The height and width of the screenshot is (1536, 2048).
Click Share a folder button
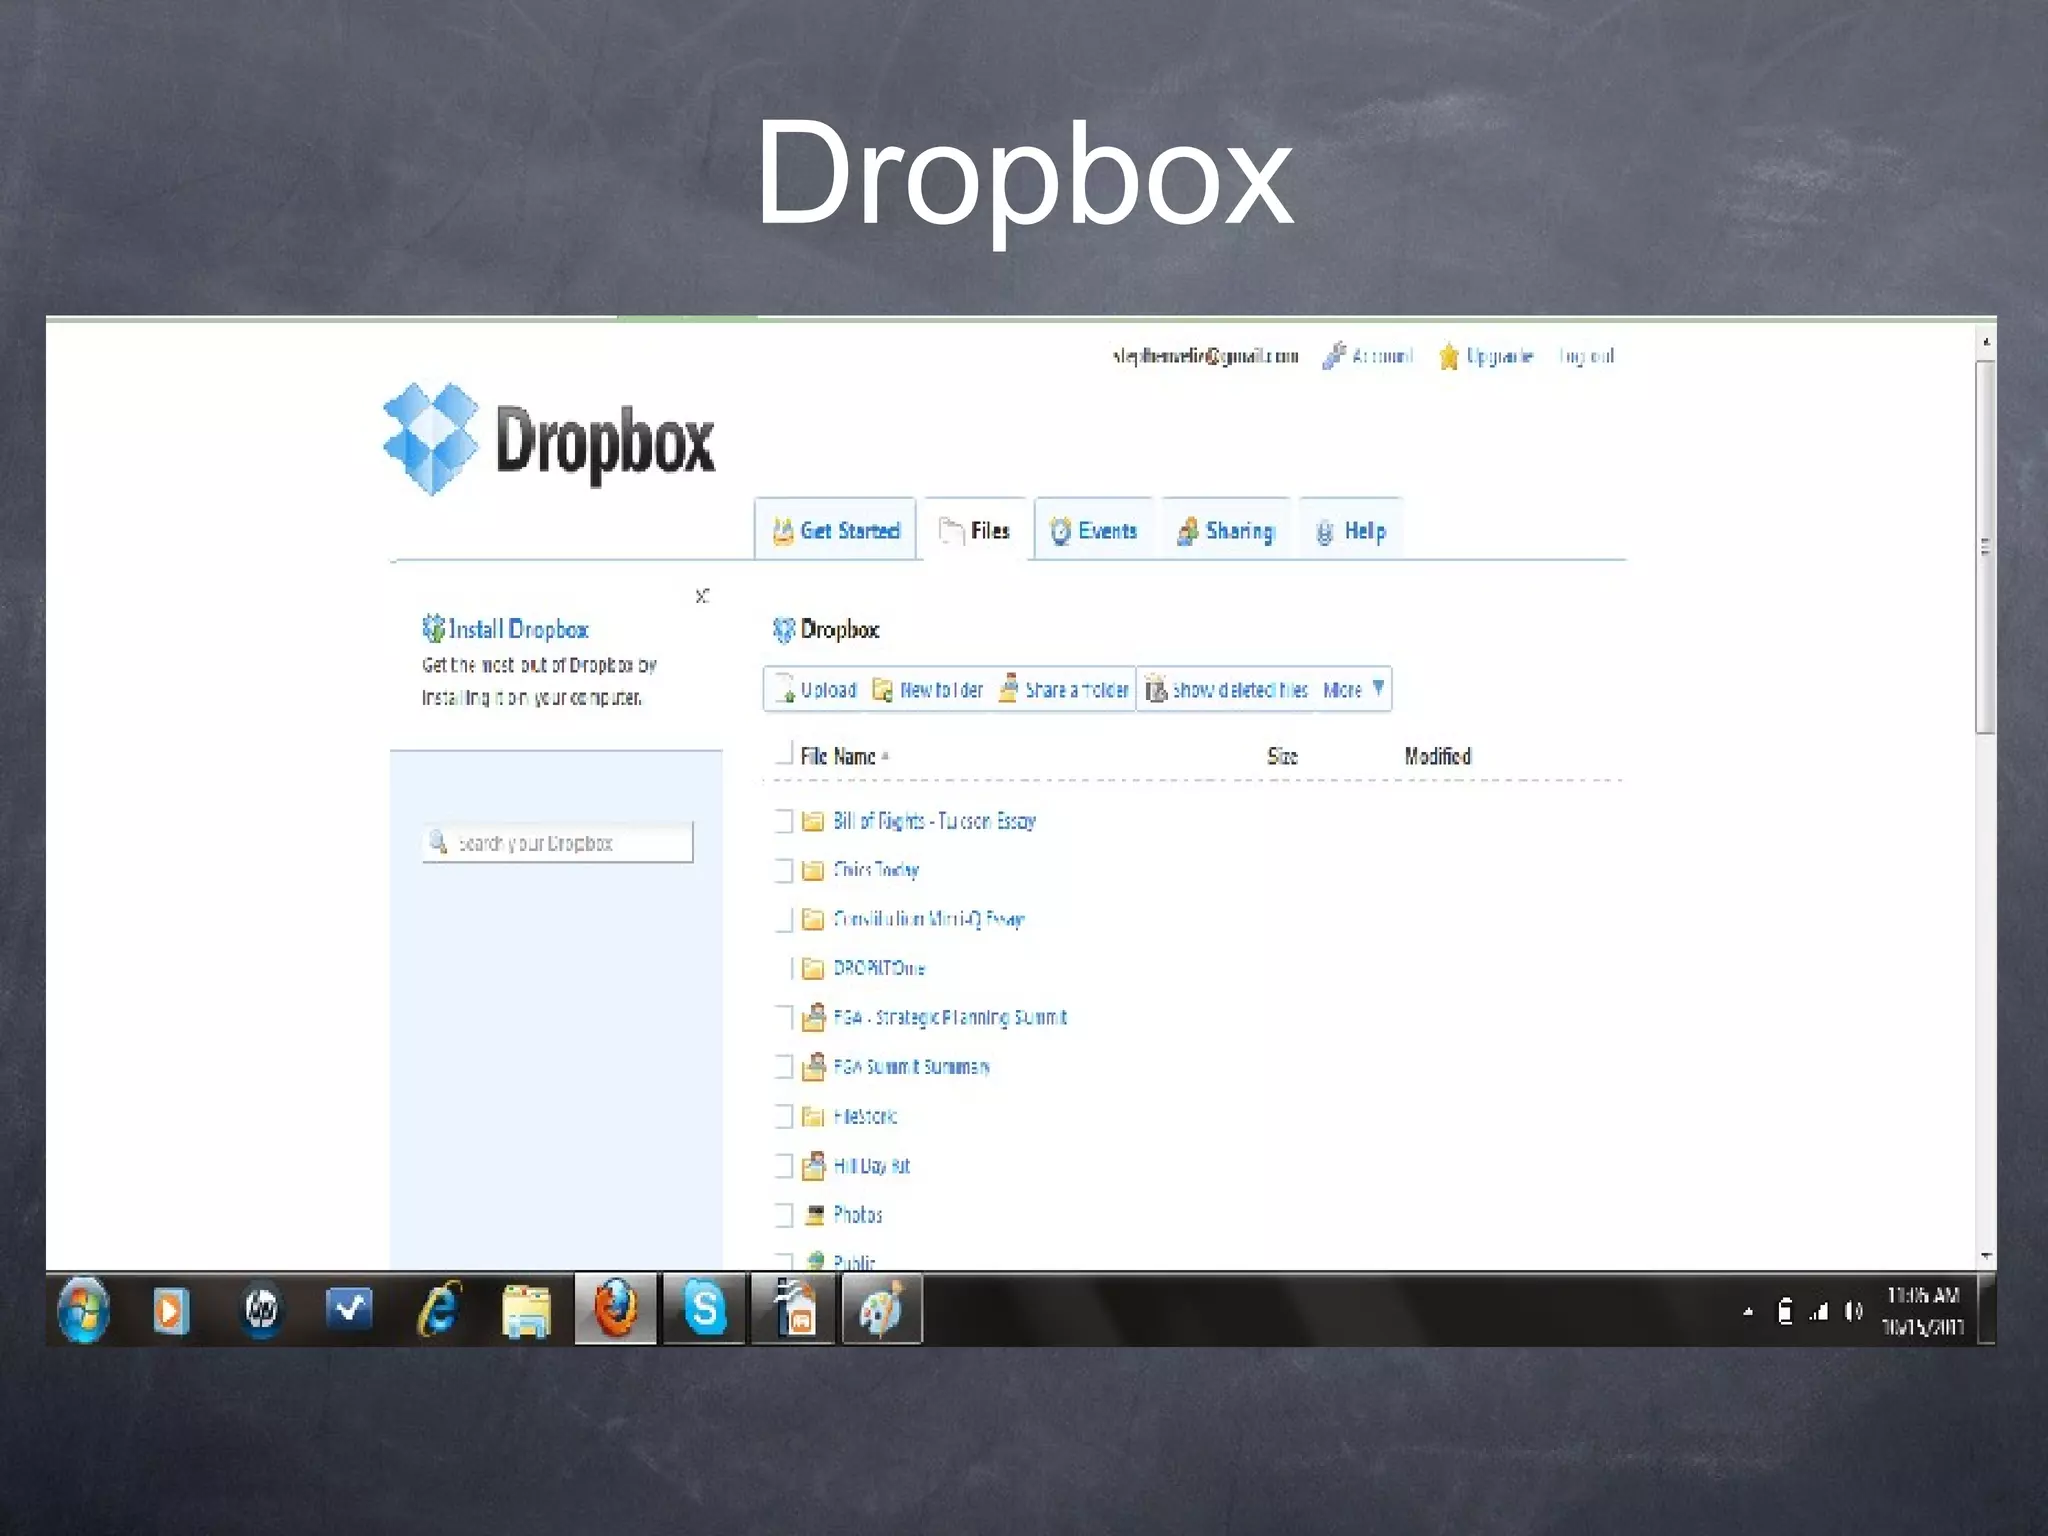[1064, 689]
